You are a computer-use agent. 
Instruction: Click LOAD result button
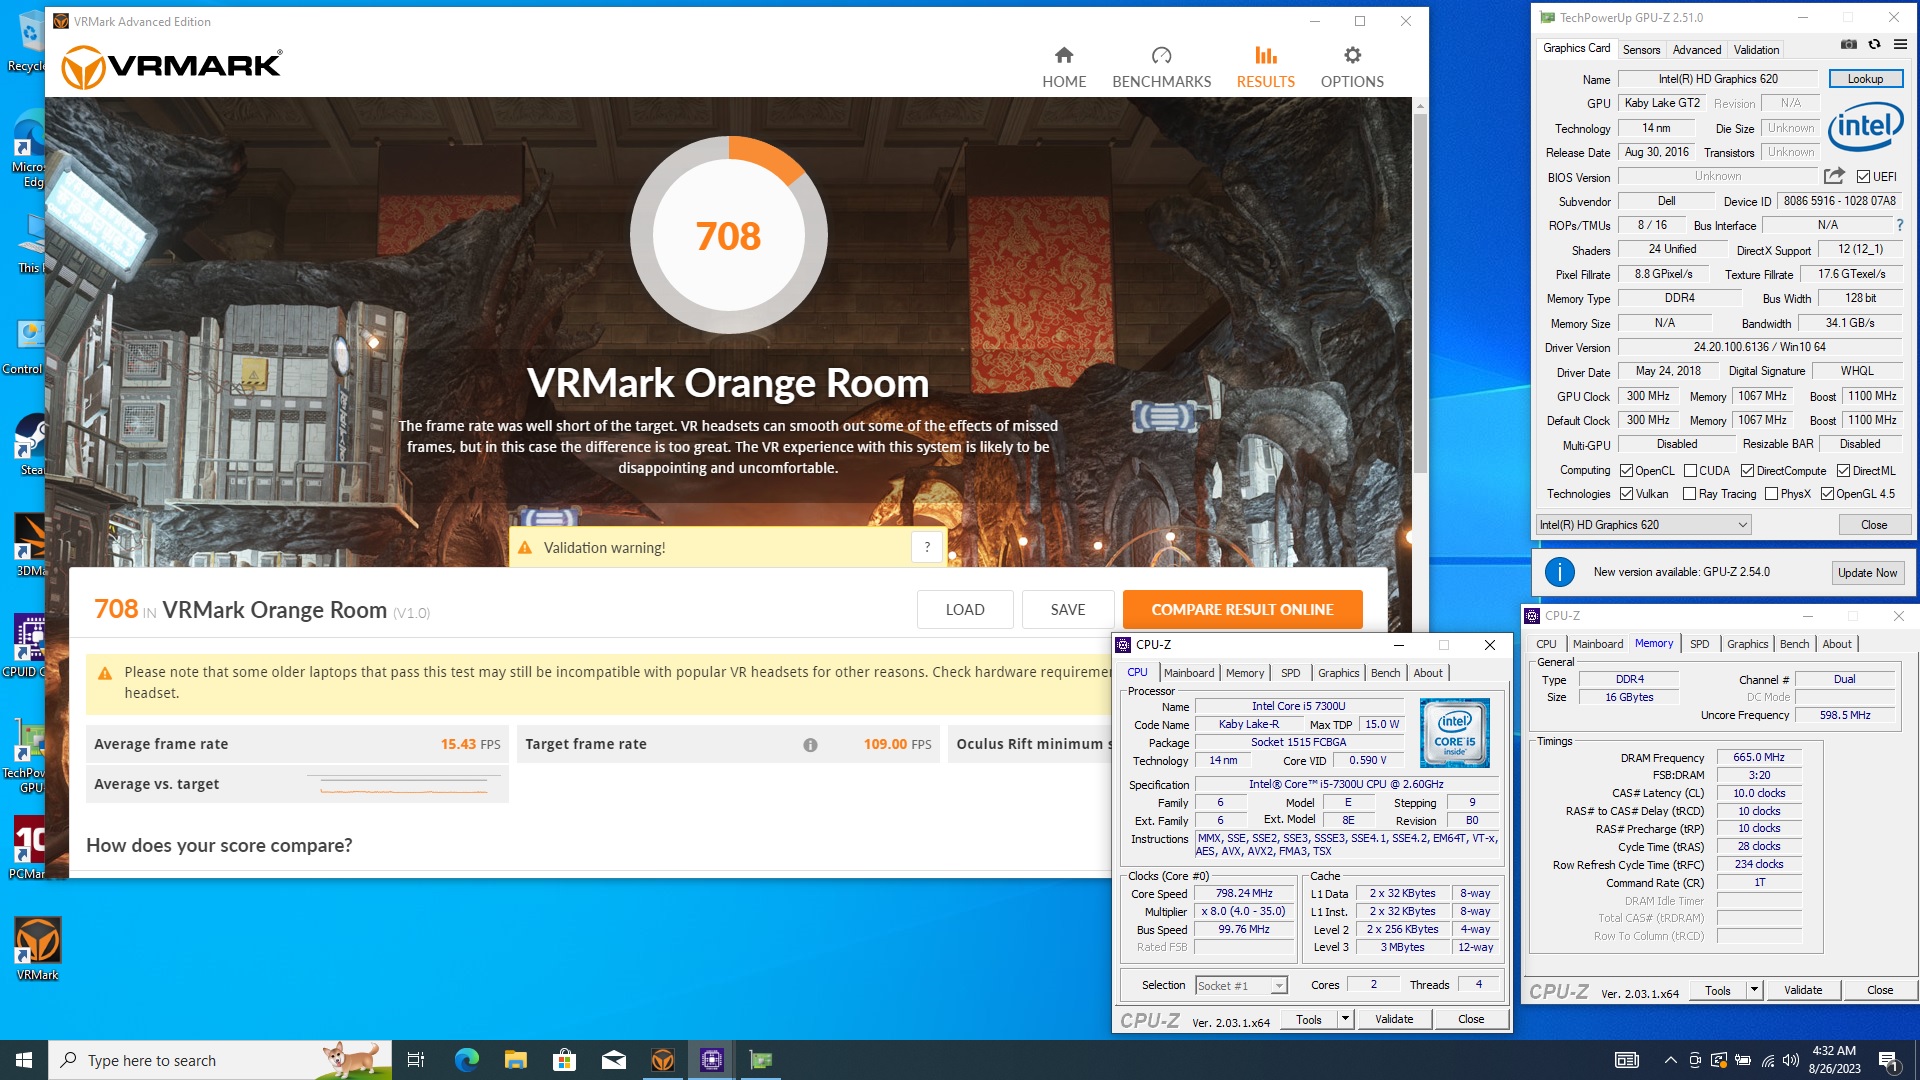coord(965,609)
